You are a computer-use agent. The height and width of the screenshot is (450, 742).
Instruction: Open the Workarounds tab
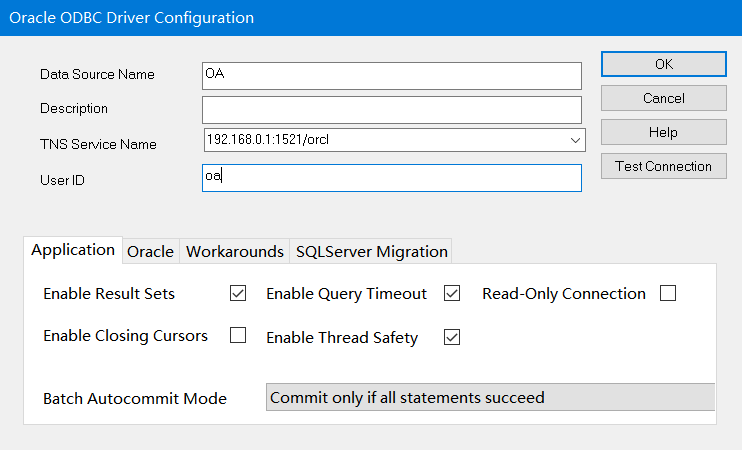click(x=235, y=252)
